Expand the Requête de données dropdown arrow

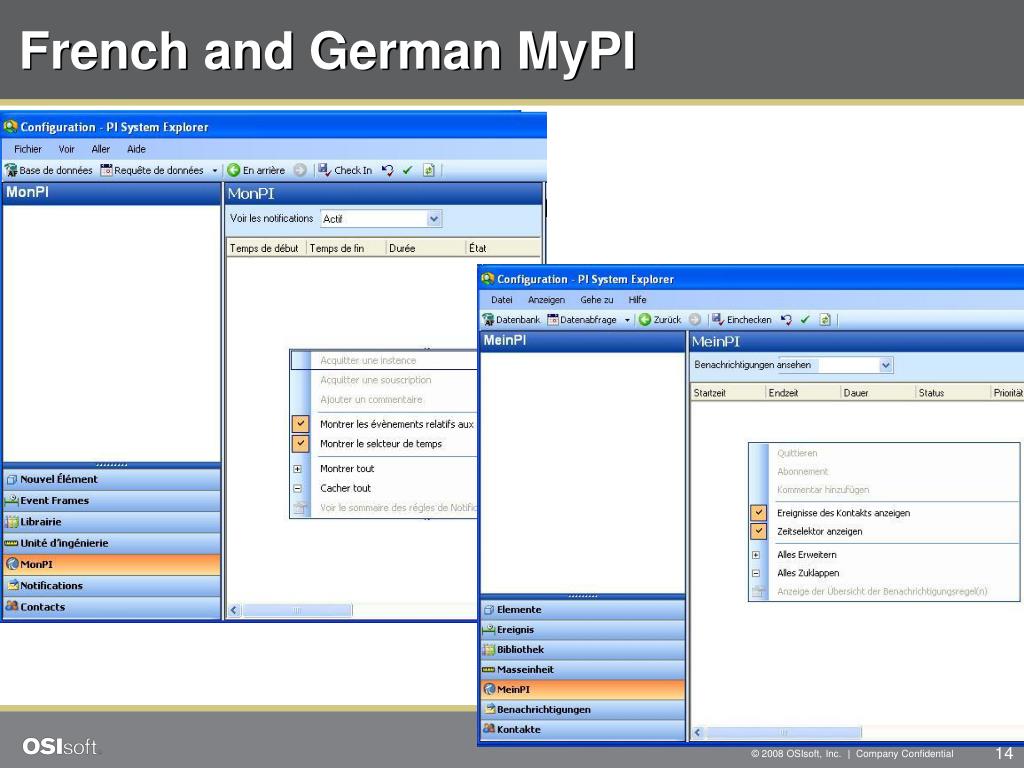point(215,170)
